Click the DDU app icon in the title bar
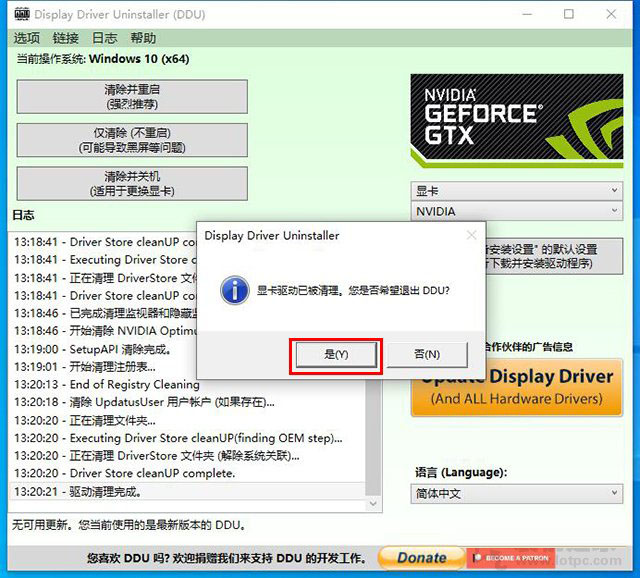The image size is (640, 578). point(19,15)
